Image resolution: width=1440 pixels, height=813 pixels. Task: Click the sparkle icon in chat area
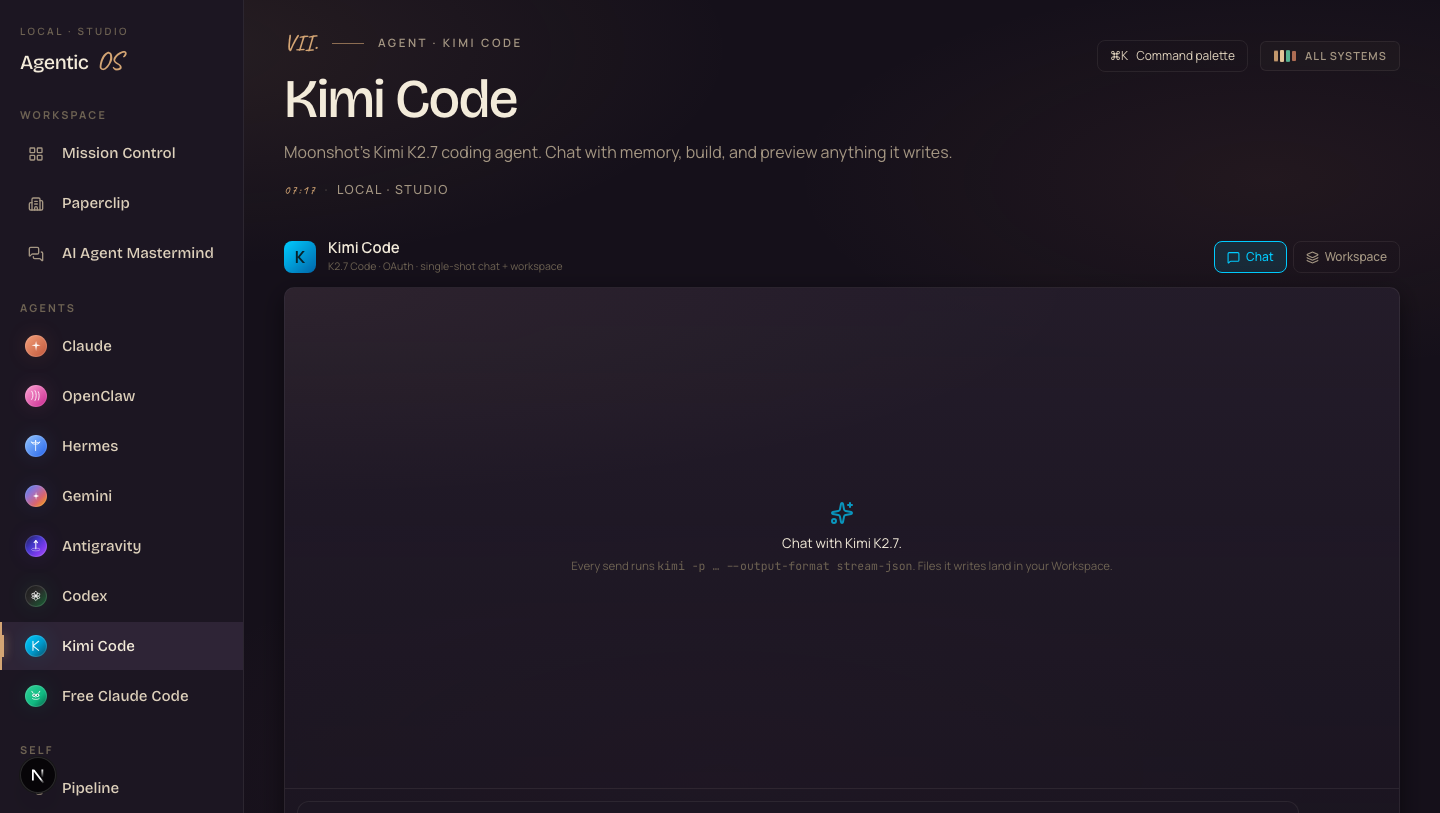[842, 513]
